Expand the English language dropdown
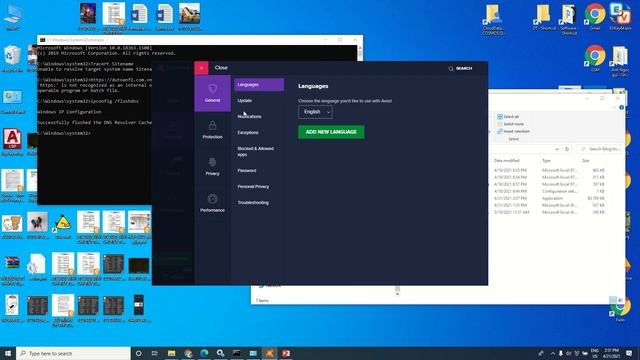Screen dimensions: 640x360 point(316,112)
